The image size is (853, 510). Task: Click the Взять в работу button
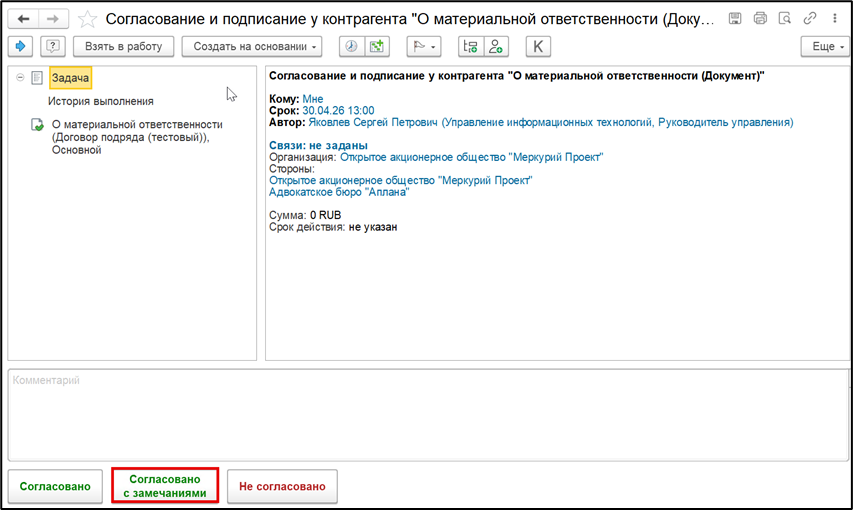pos(123,46)
